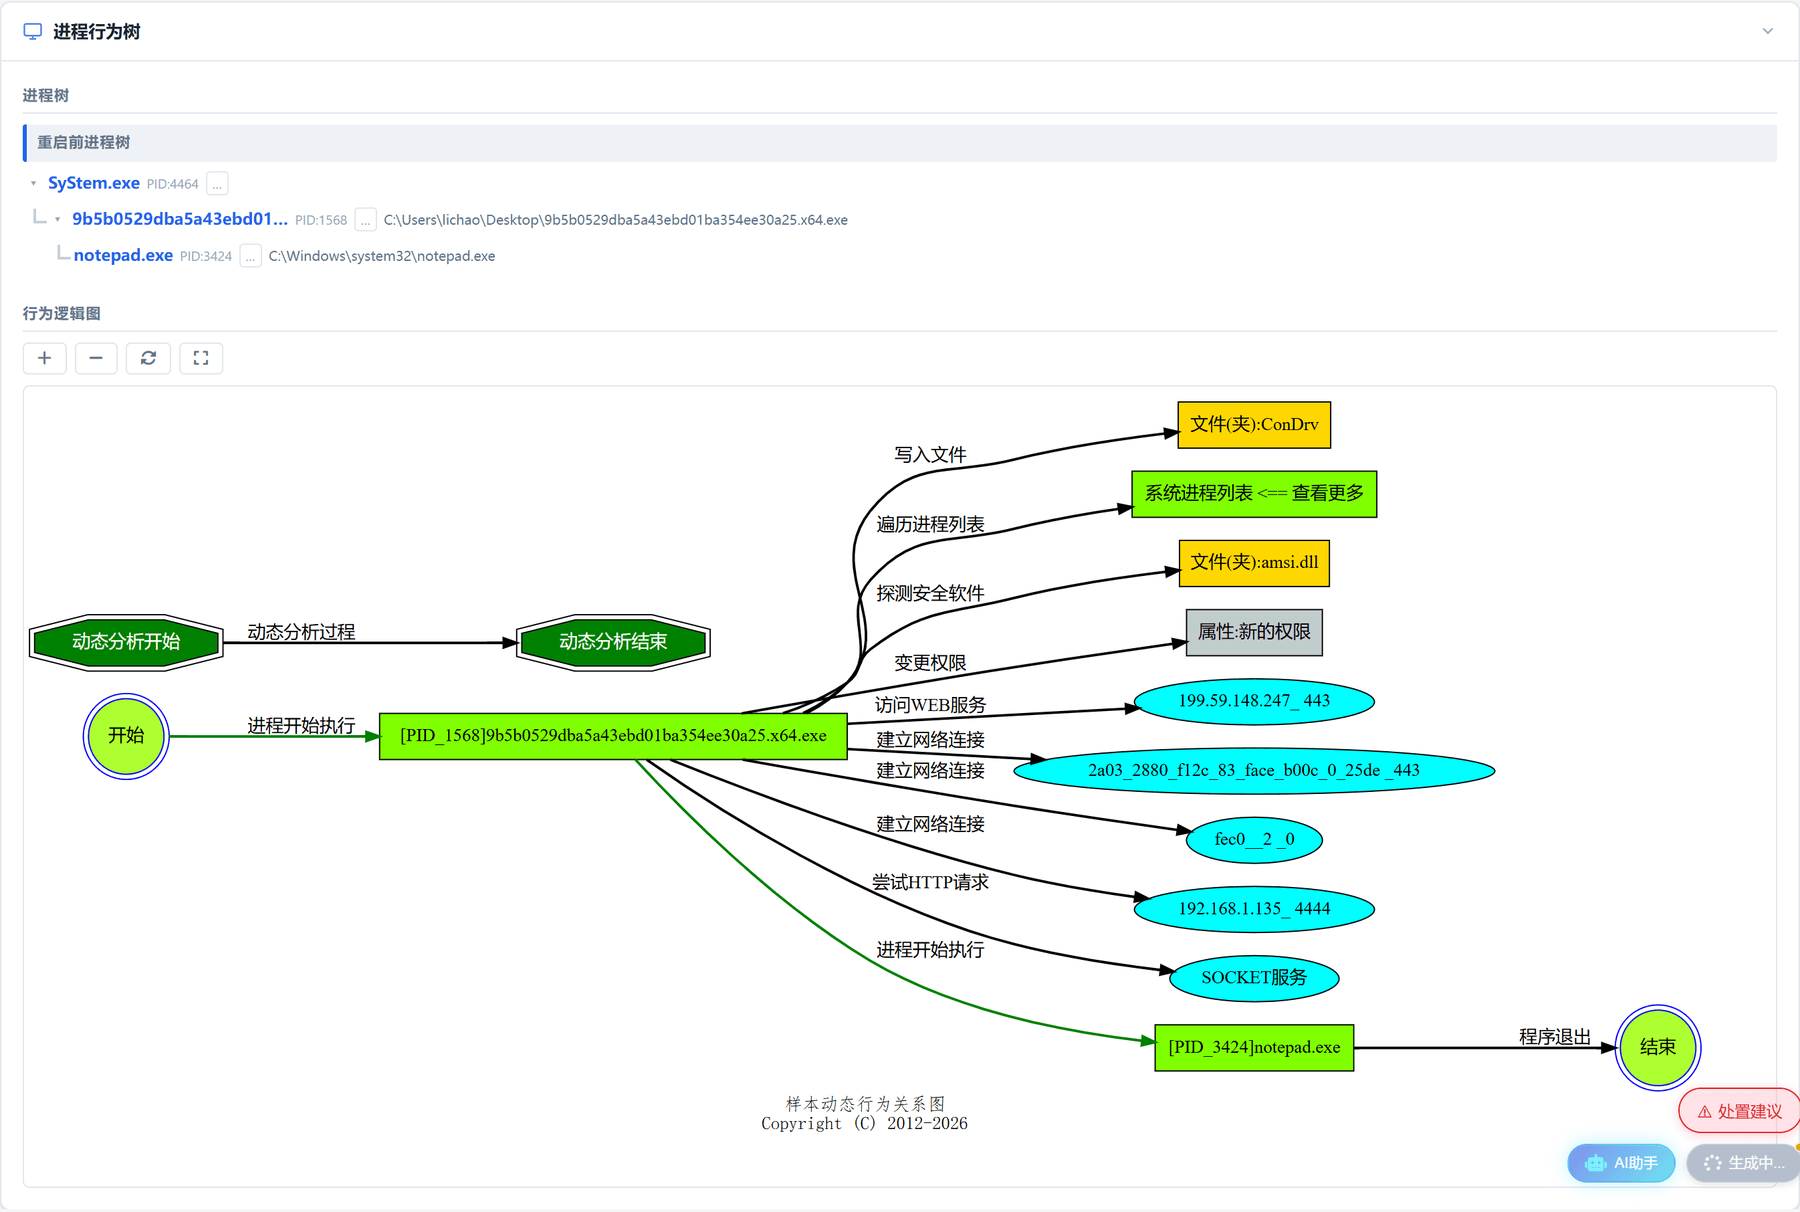Click the 处置建议 button
1800x1212 pixels.
click(x=1740, y=1111)
